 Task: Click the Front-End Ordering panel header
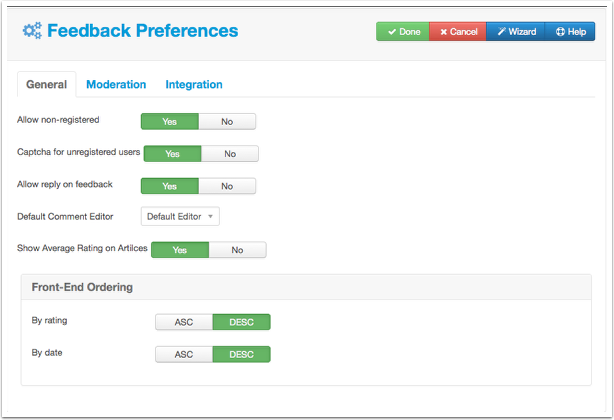point(306,287)
